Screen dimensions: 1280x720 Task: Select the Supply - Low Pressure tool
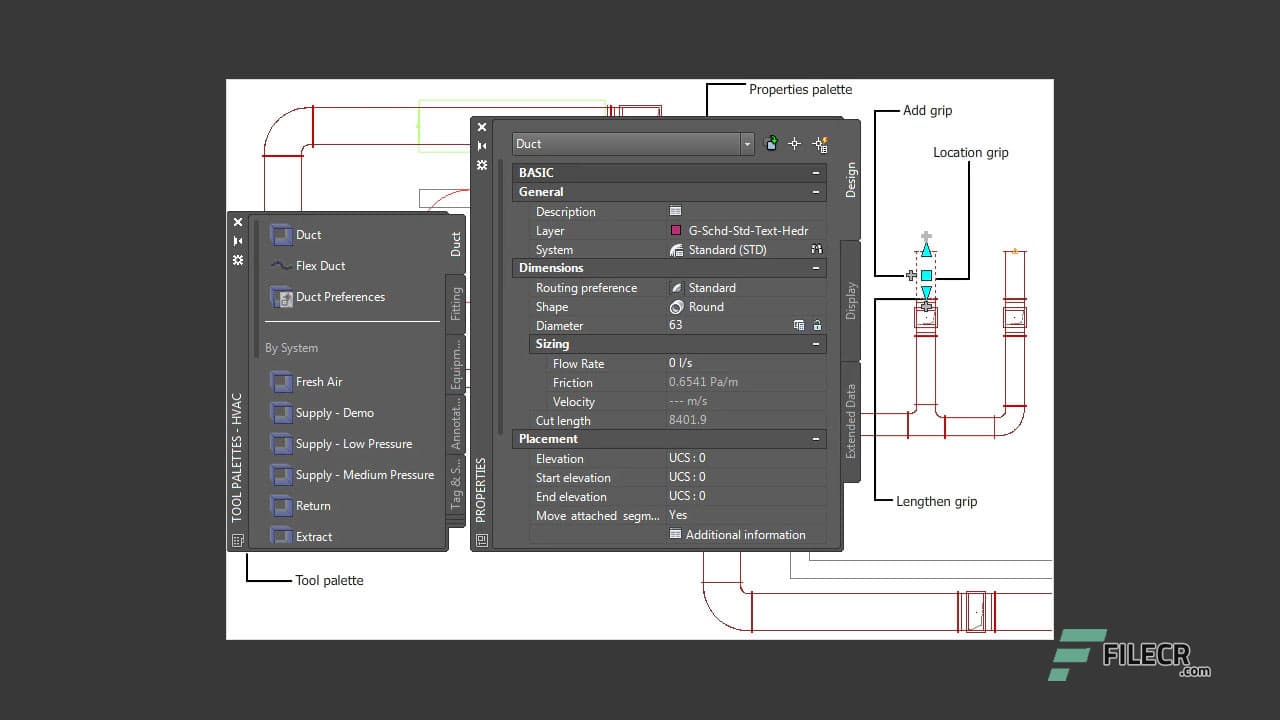tap(352, 443)
